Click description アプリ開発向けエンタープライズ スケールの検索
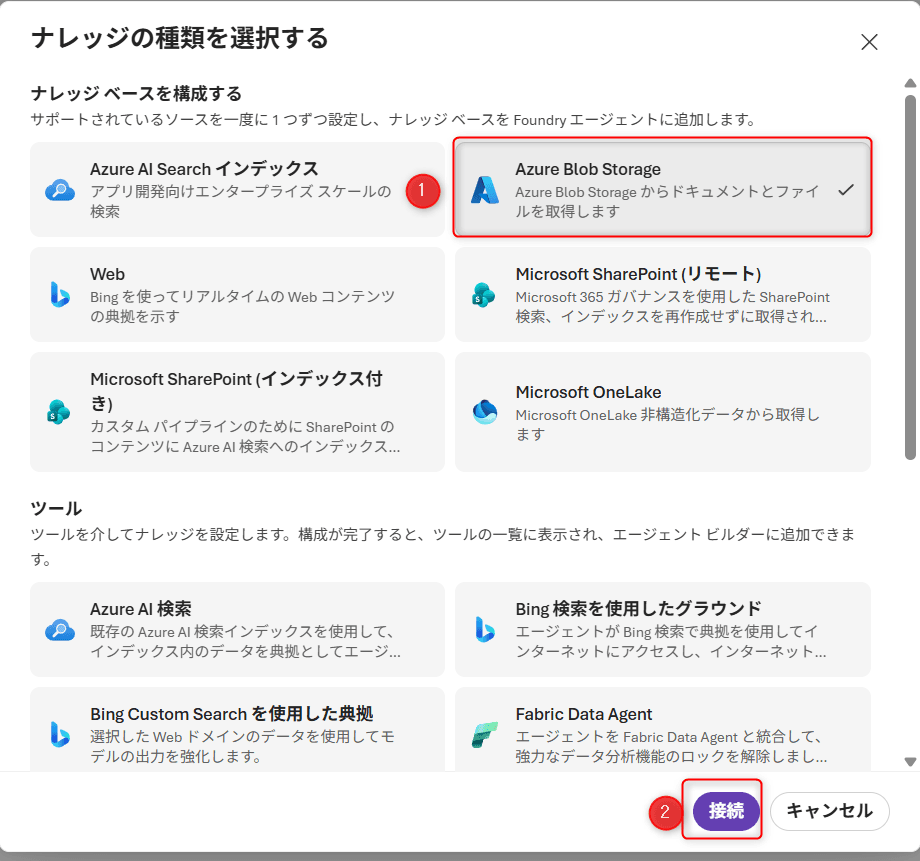Screen dimensions: 920x861 click(x=240, y=201)
